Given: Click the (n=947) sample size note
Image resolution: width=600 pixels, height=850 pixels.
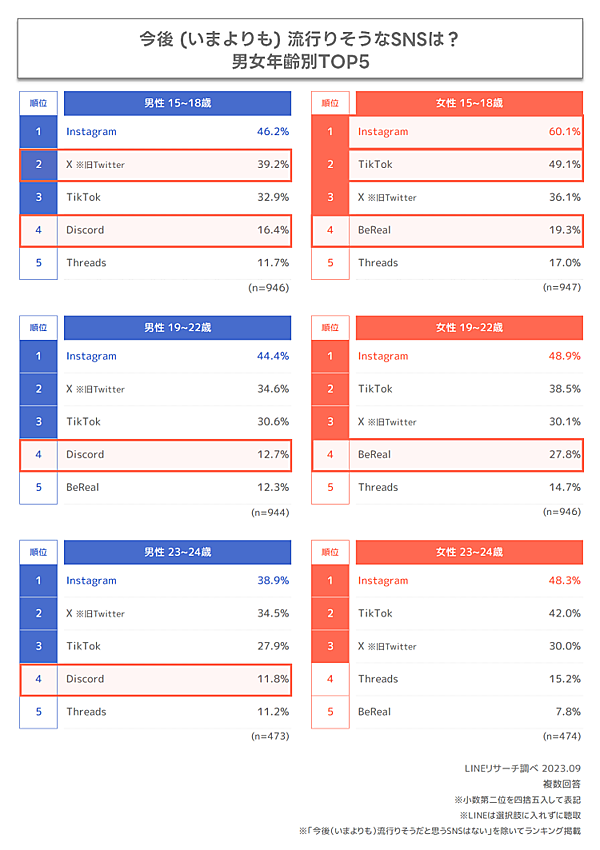Looking at the screenshot, I should (562, 287).
